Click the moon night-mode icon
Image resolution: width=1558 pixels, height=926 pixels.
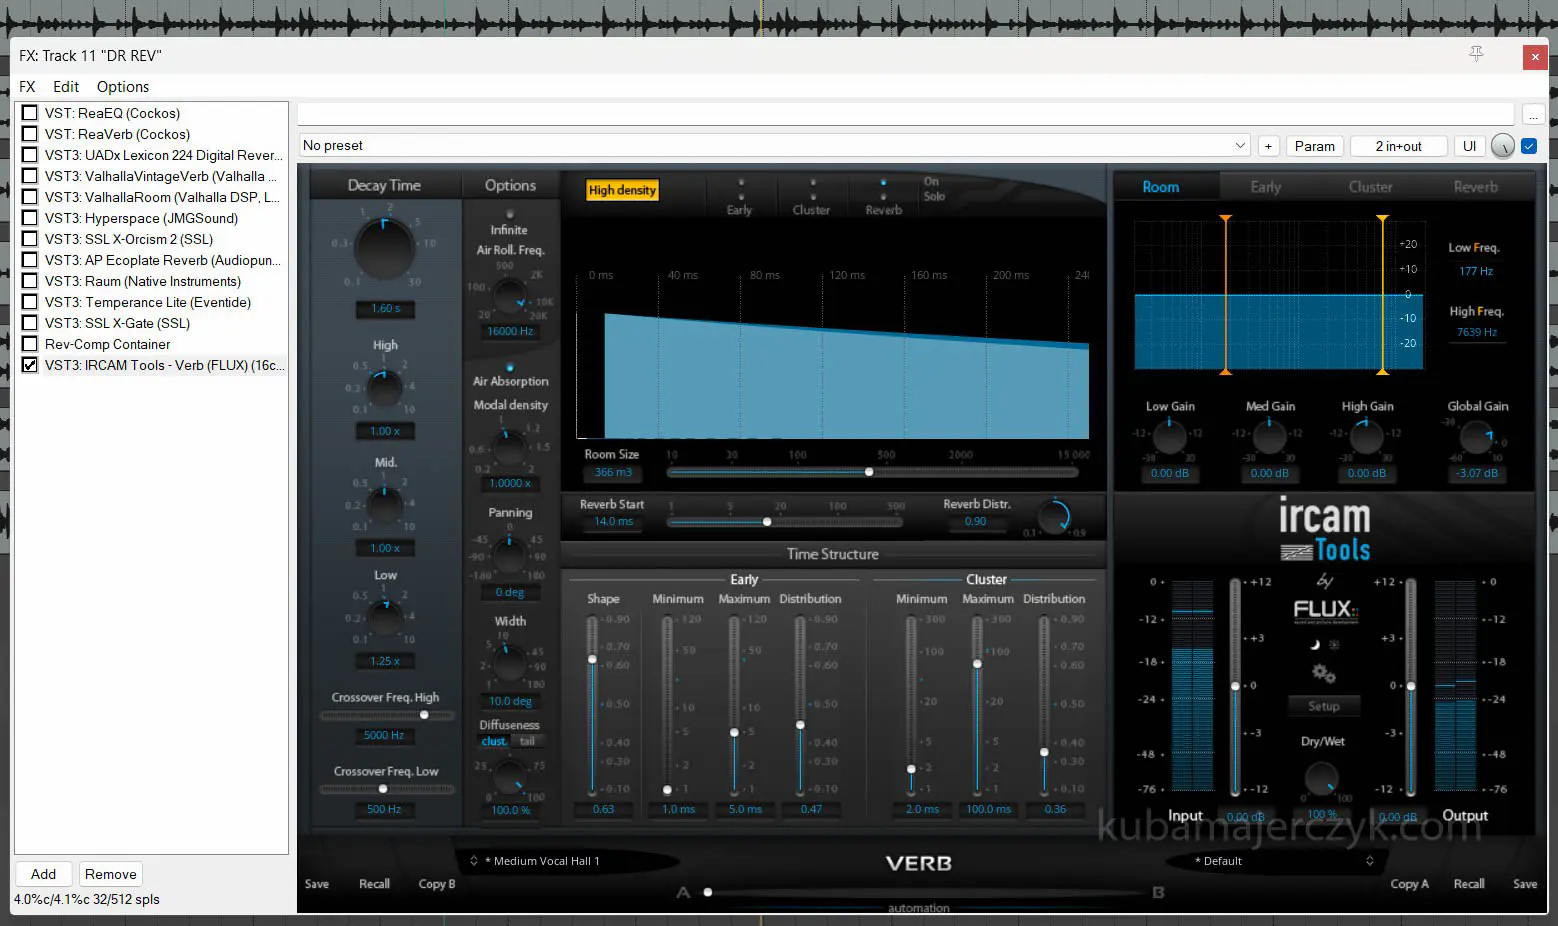tap(1316, 645)
